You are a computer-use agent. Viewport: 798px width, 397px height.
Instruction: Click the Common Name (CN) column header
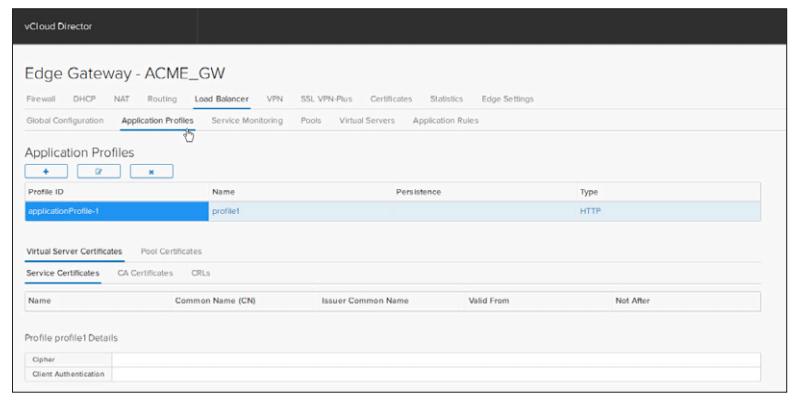click(x=245, y=301)
